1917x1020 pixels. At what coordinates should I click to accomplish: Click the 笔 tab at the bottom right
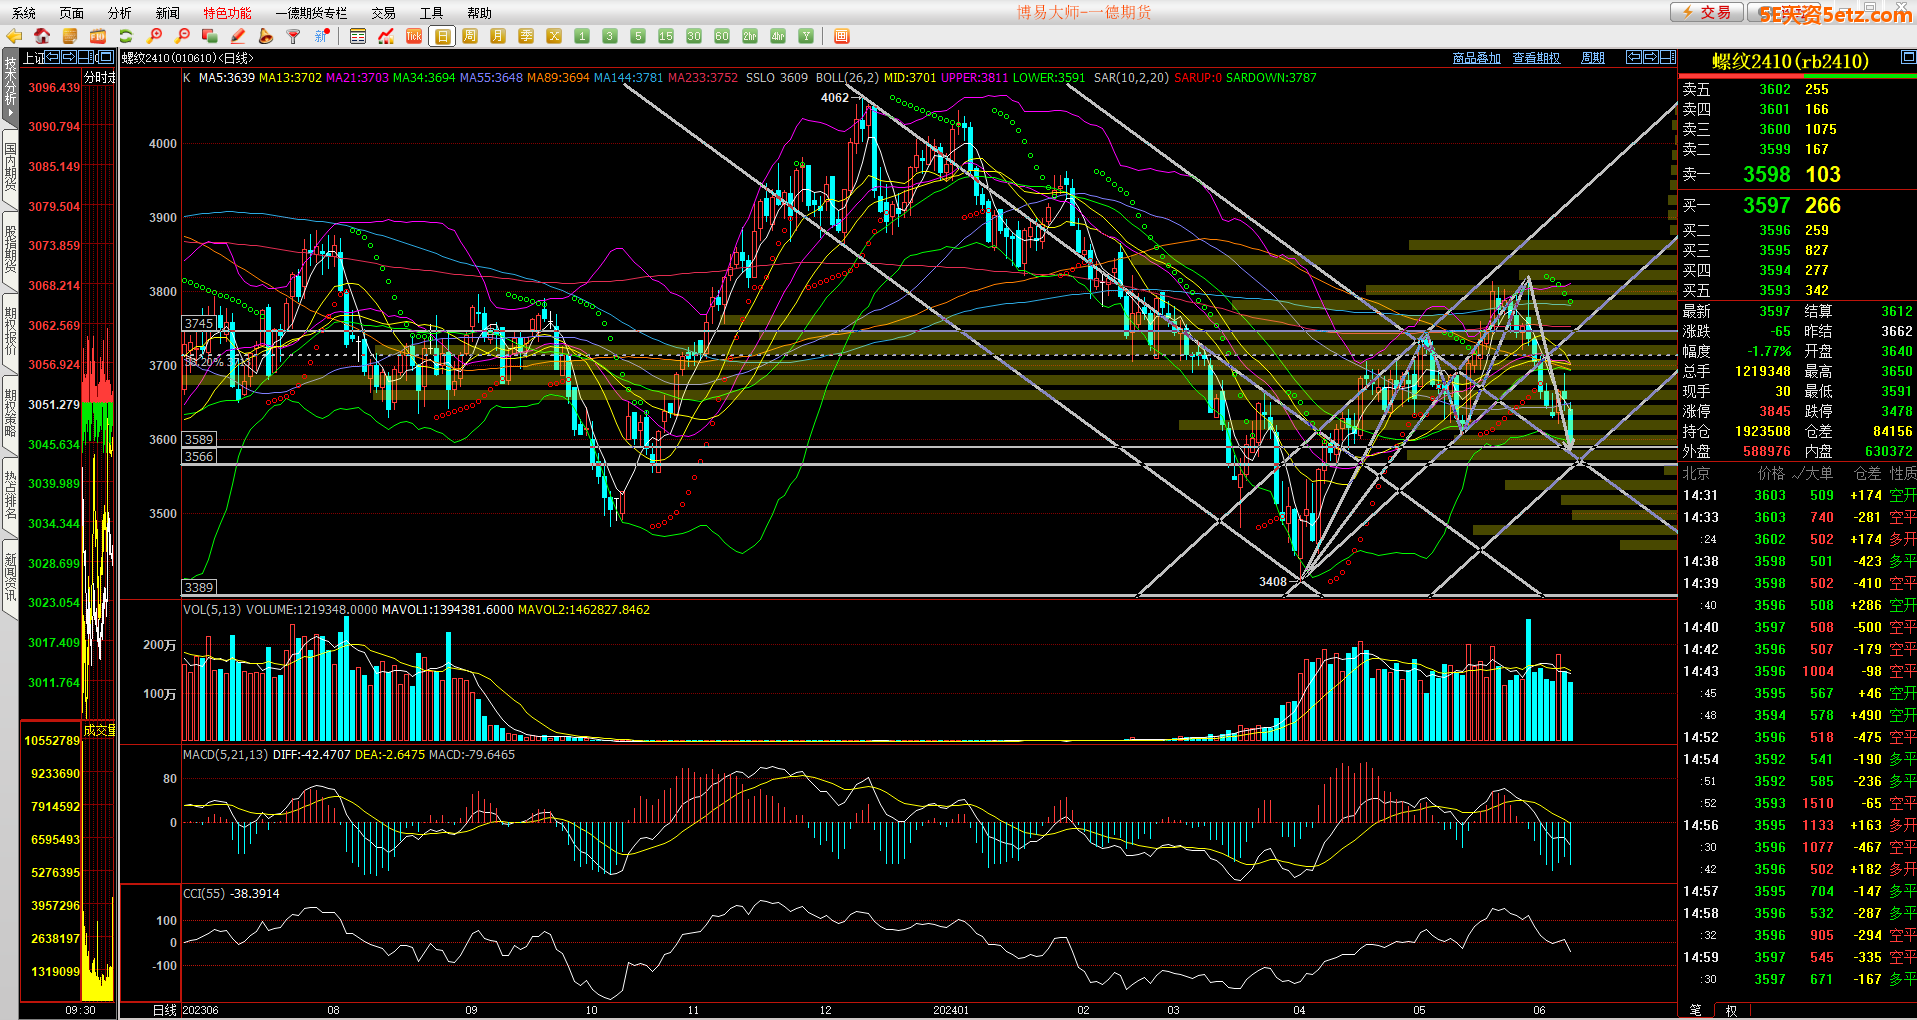[x=1695, y=1010]
